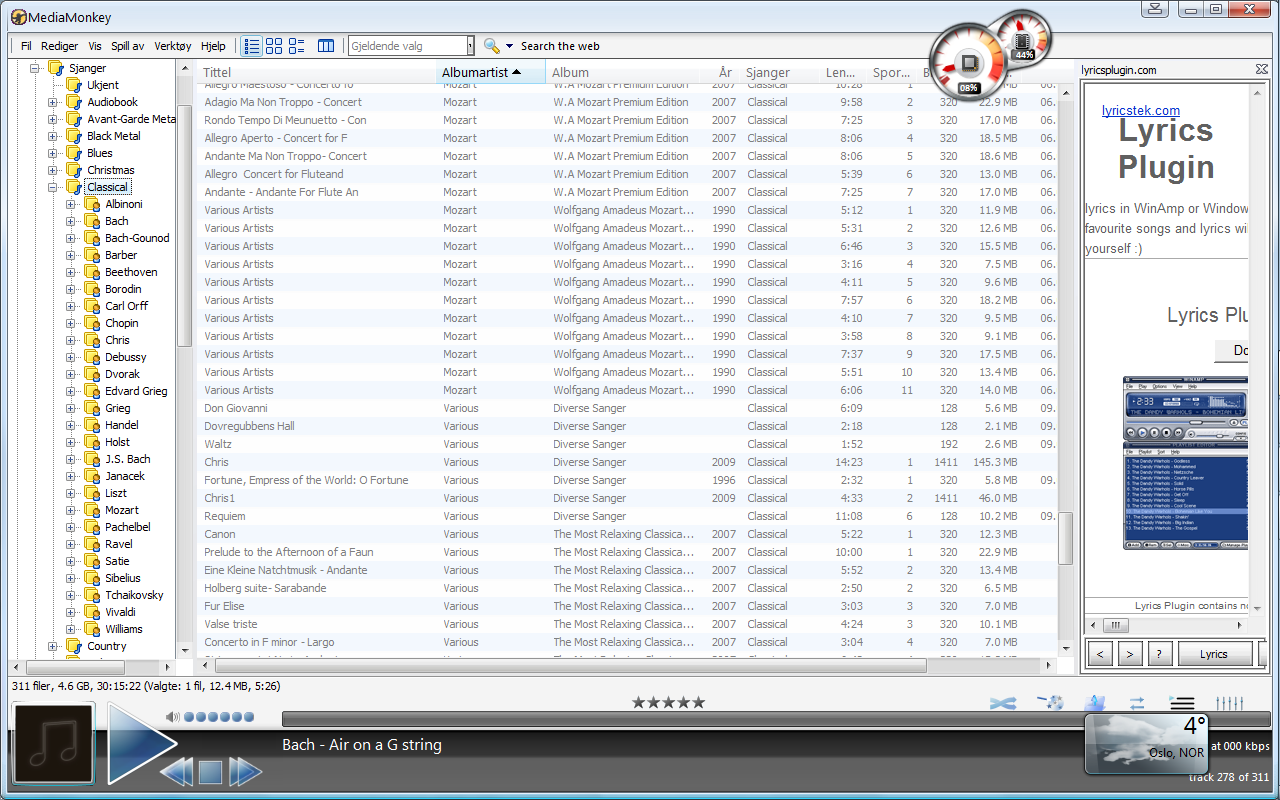Click the '?' help button in lyrics panel
This screenshot has width=1280, height=800.
point(1159,654)
